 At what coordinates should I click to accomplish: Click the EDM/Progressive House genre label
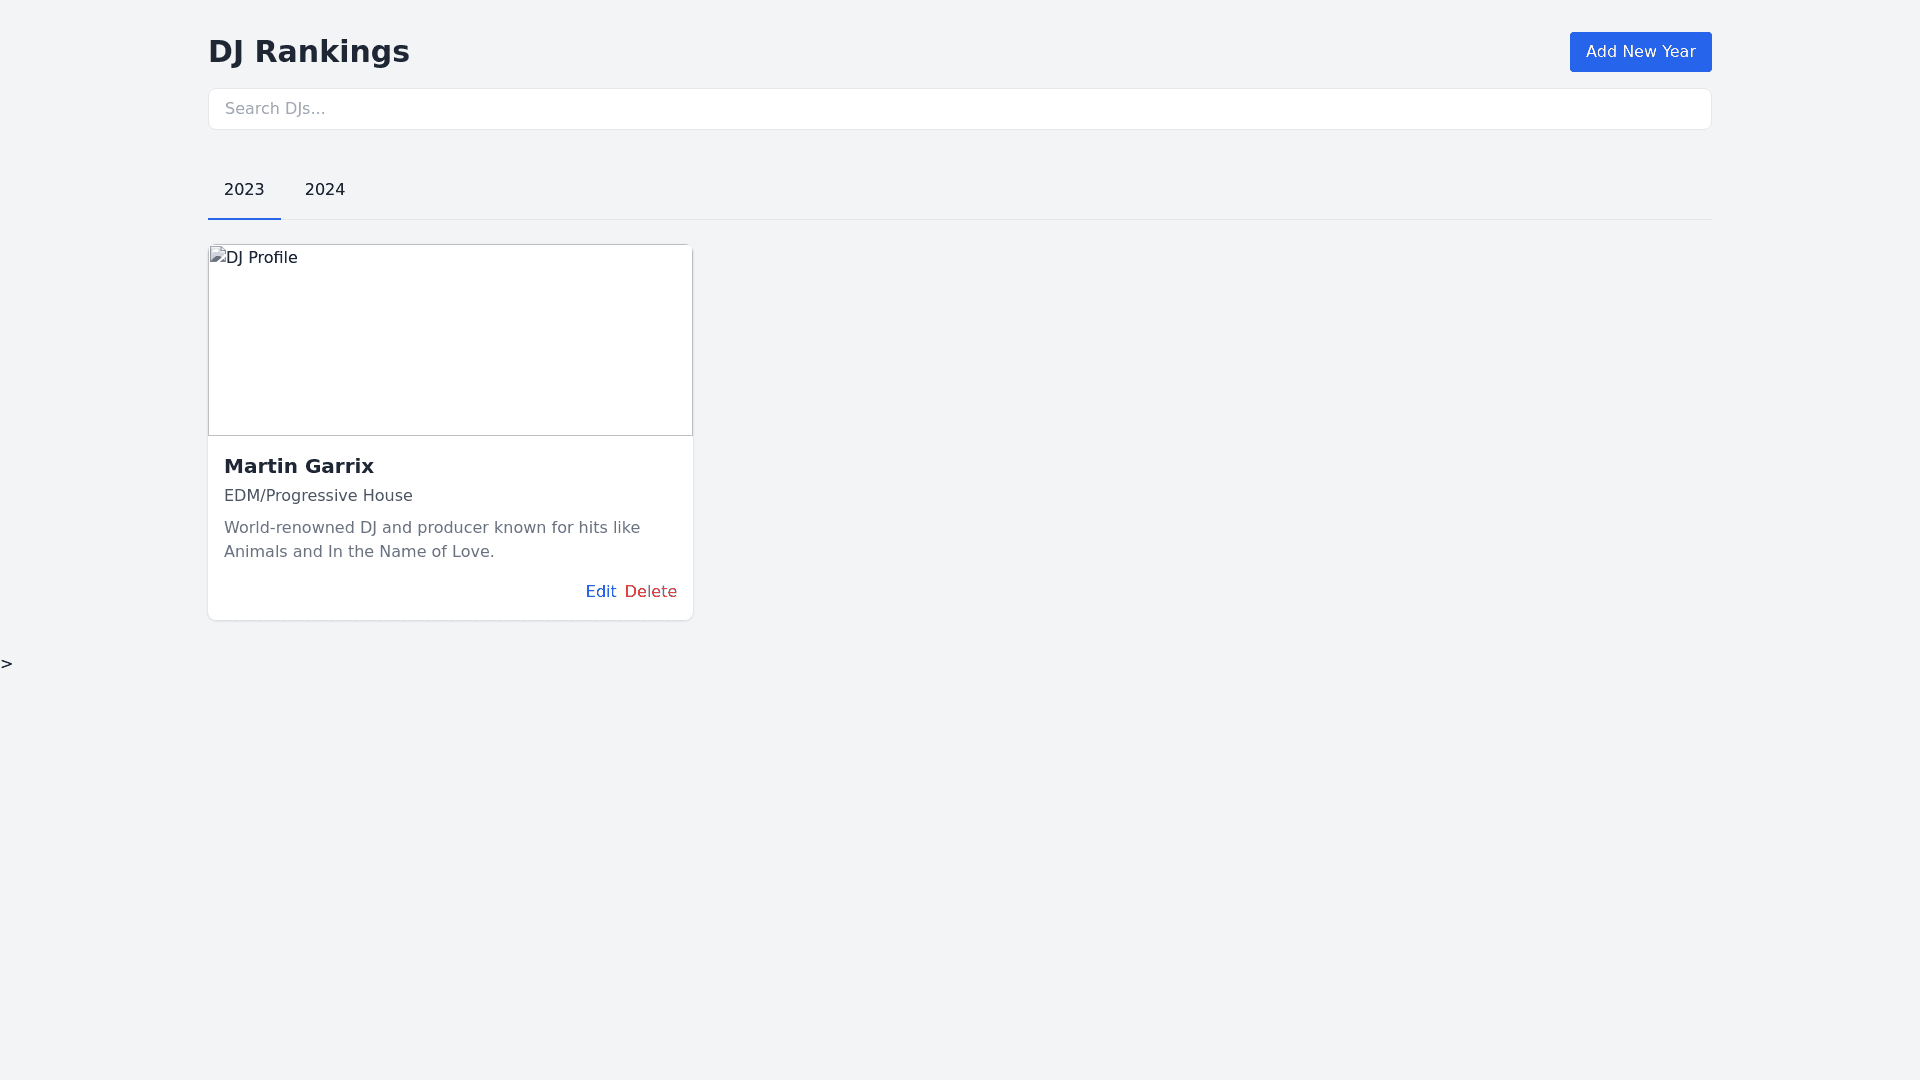(318, 496)
